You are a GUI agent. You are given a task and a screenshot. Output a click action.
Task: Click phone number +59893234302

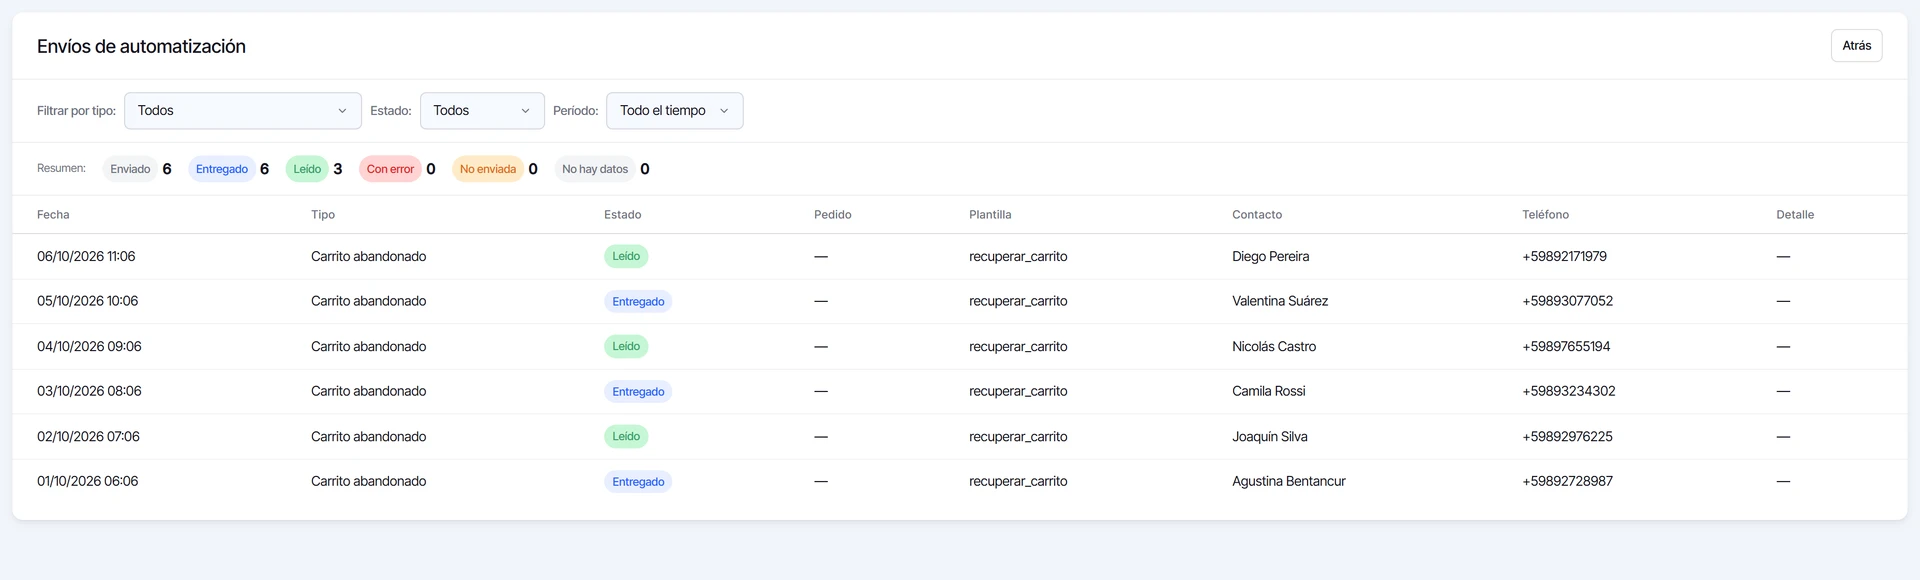[x=1569, y=391]
